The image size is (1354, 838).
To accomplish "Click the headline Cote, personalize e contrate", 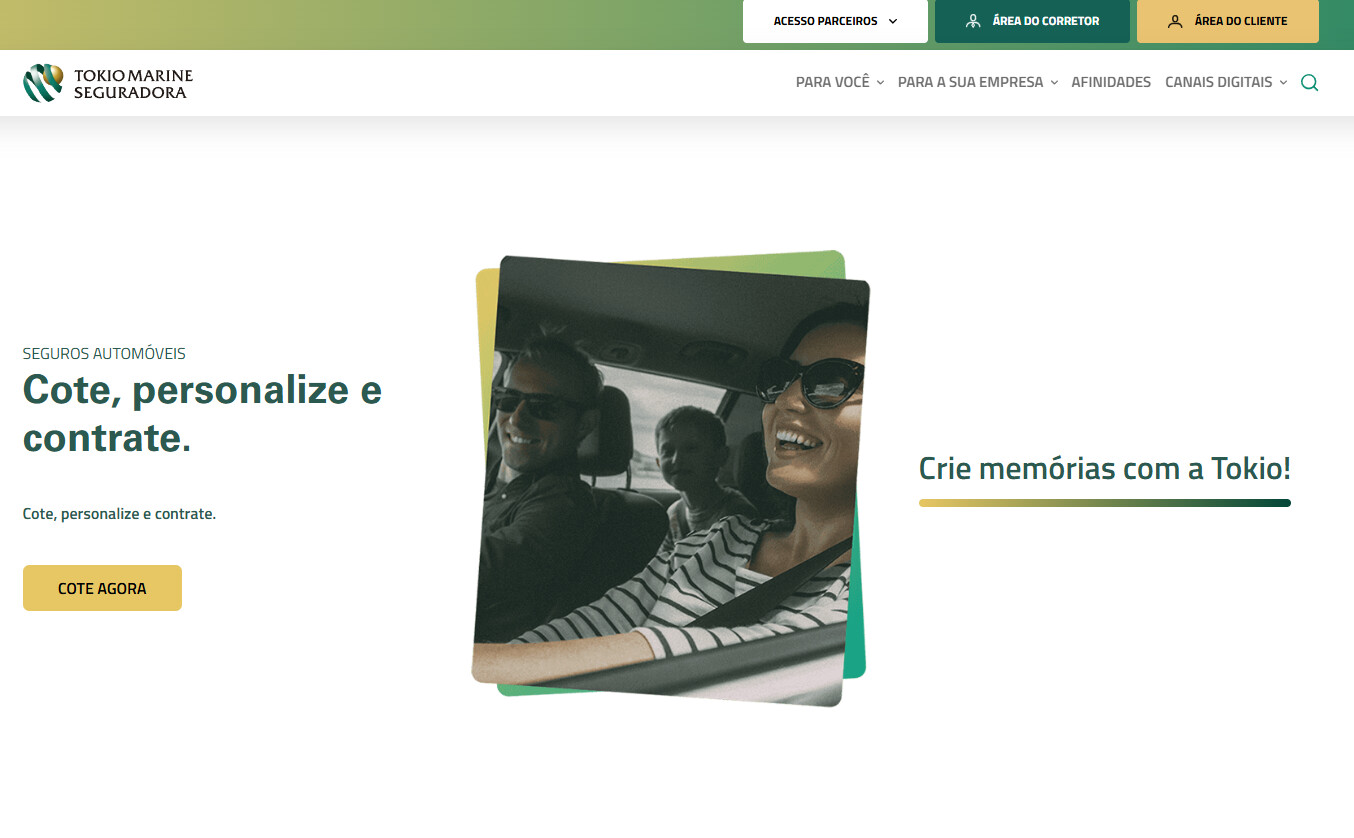I will click(202, 413).
